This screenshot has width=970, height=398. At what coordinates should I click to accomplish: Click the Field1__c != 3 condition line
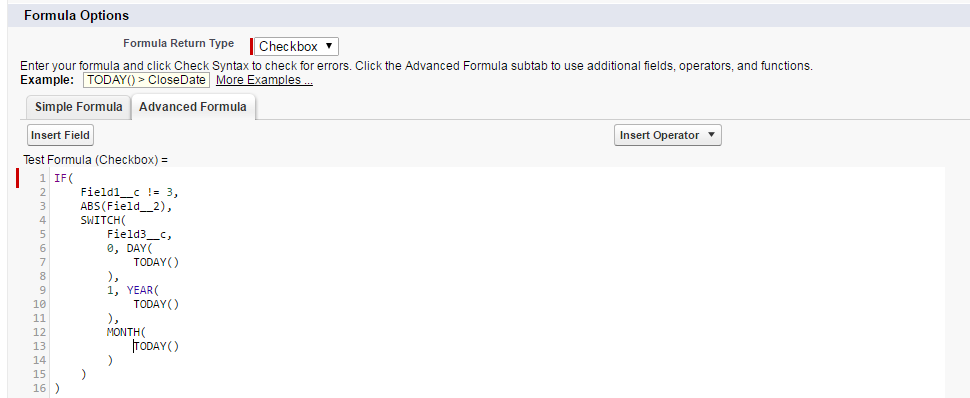(x=129, y=193)
